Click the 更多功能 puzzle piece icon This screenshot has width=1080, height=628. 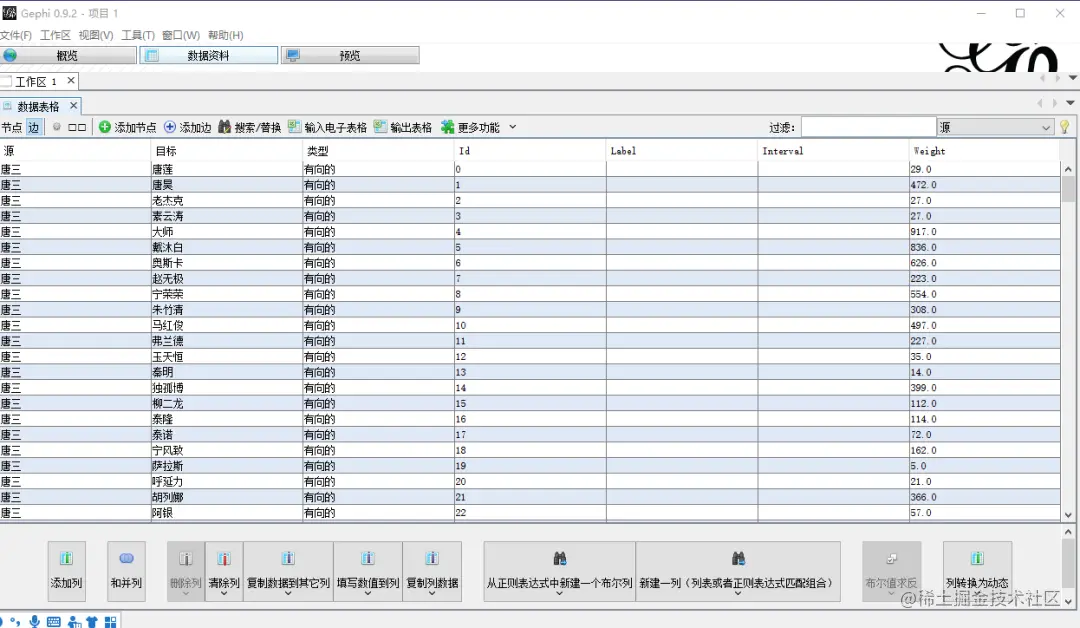click(x=448, y=127)
